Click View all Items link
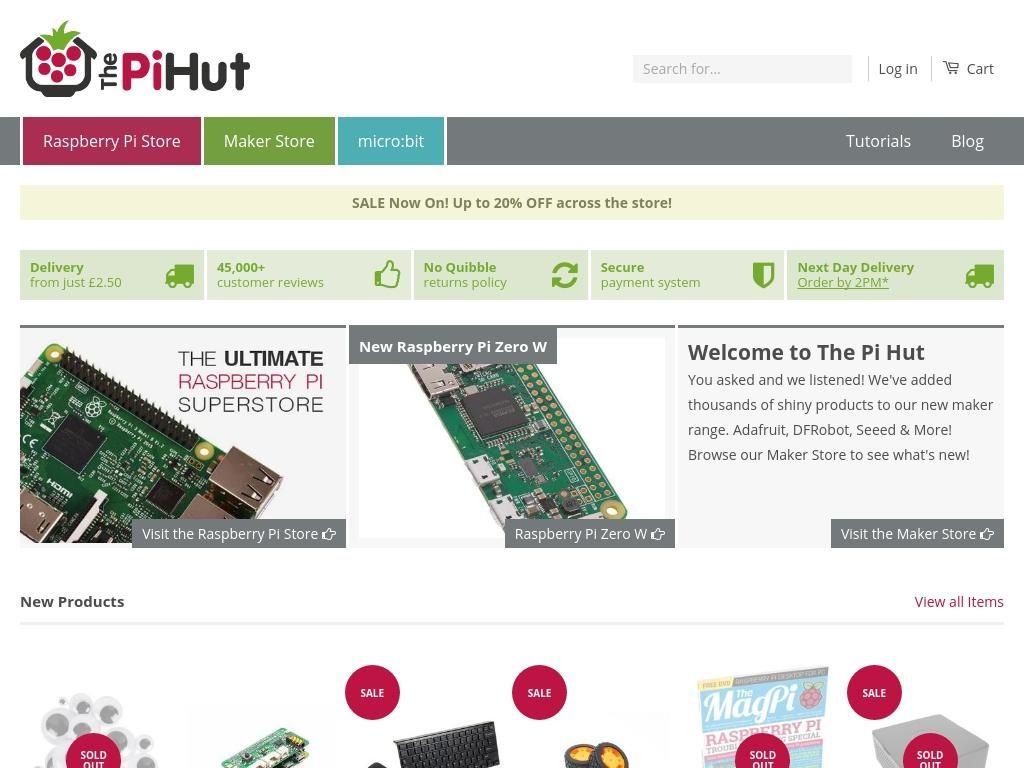The width and height of the screenshot is (1024, 768). pyautogui.click(x=959, y=601)
